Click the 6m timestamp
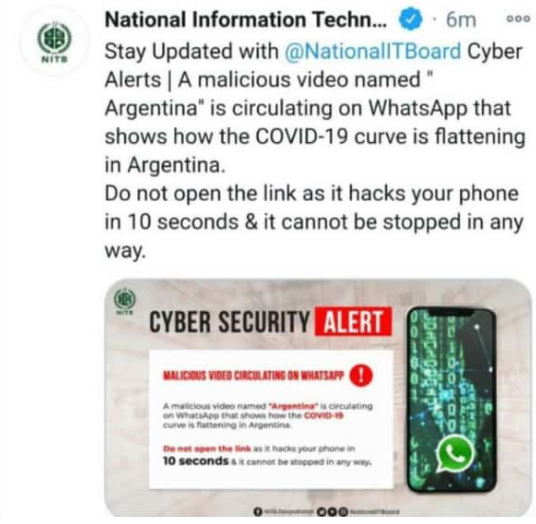 [x=461, y=20]
